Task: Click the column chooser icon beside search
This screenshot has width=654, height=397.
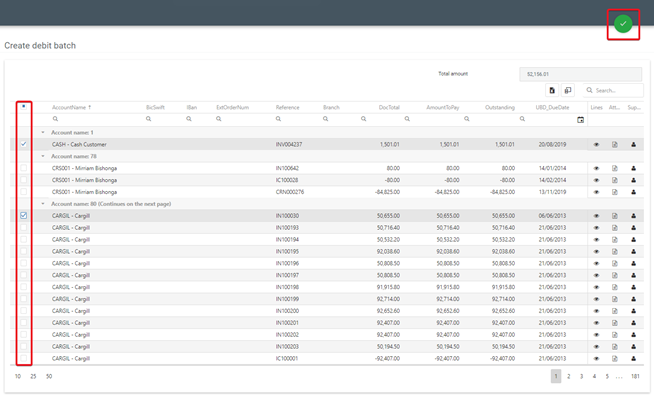Action: [x=568, y=90]
